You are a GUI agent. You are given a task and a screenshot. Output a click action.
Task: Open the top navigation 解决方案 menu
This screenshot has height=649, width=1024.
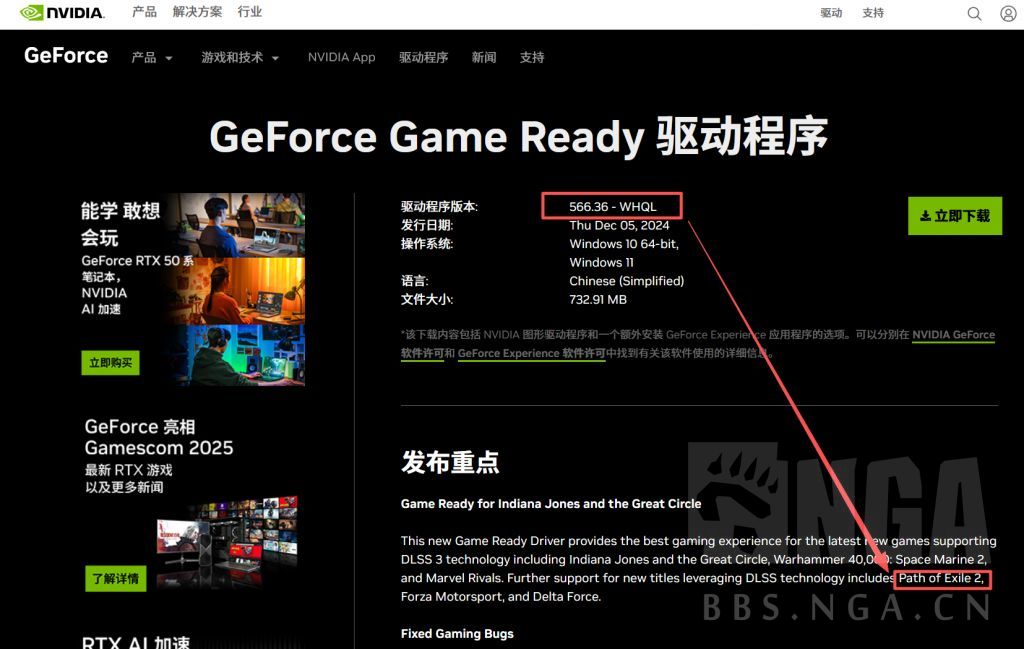coord(199,14)
